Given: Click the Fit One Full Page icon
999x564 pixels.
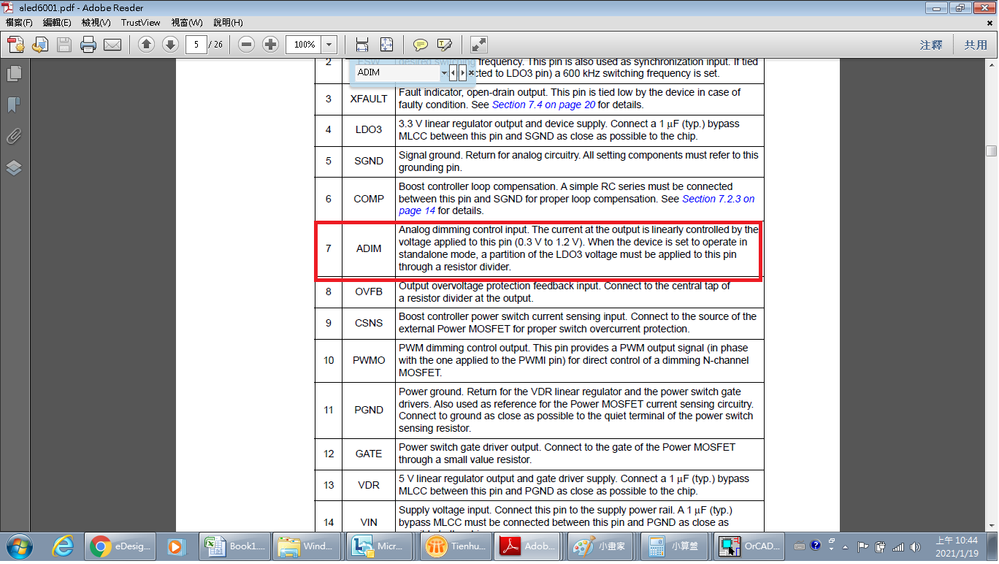Looking at the screenshot, I should 387,45.
